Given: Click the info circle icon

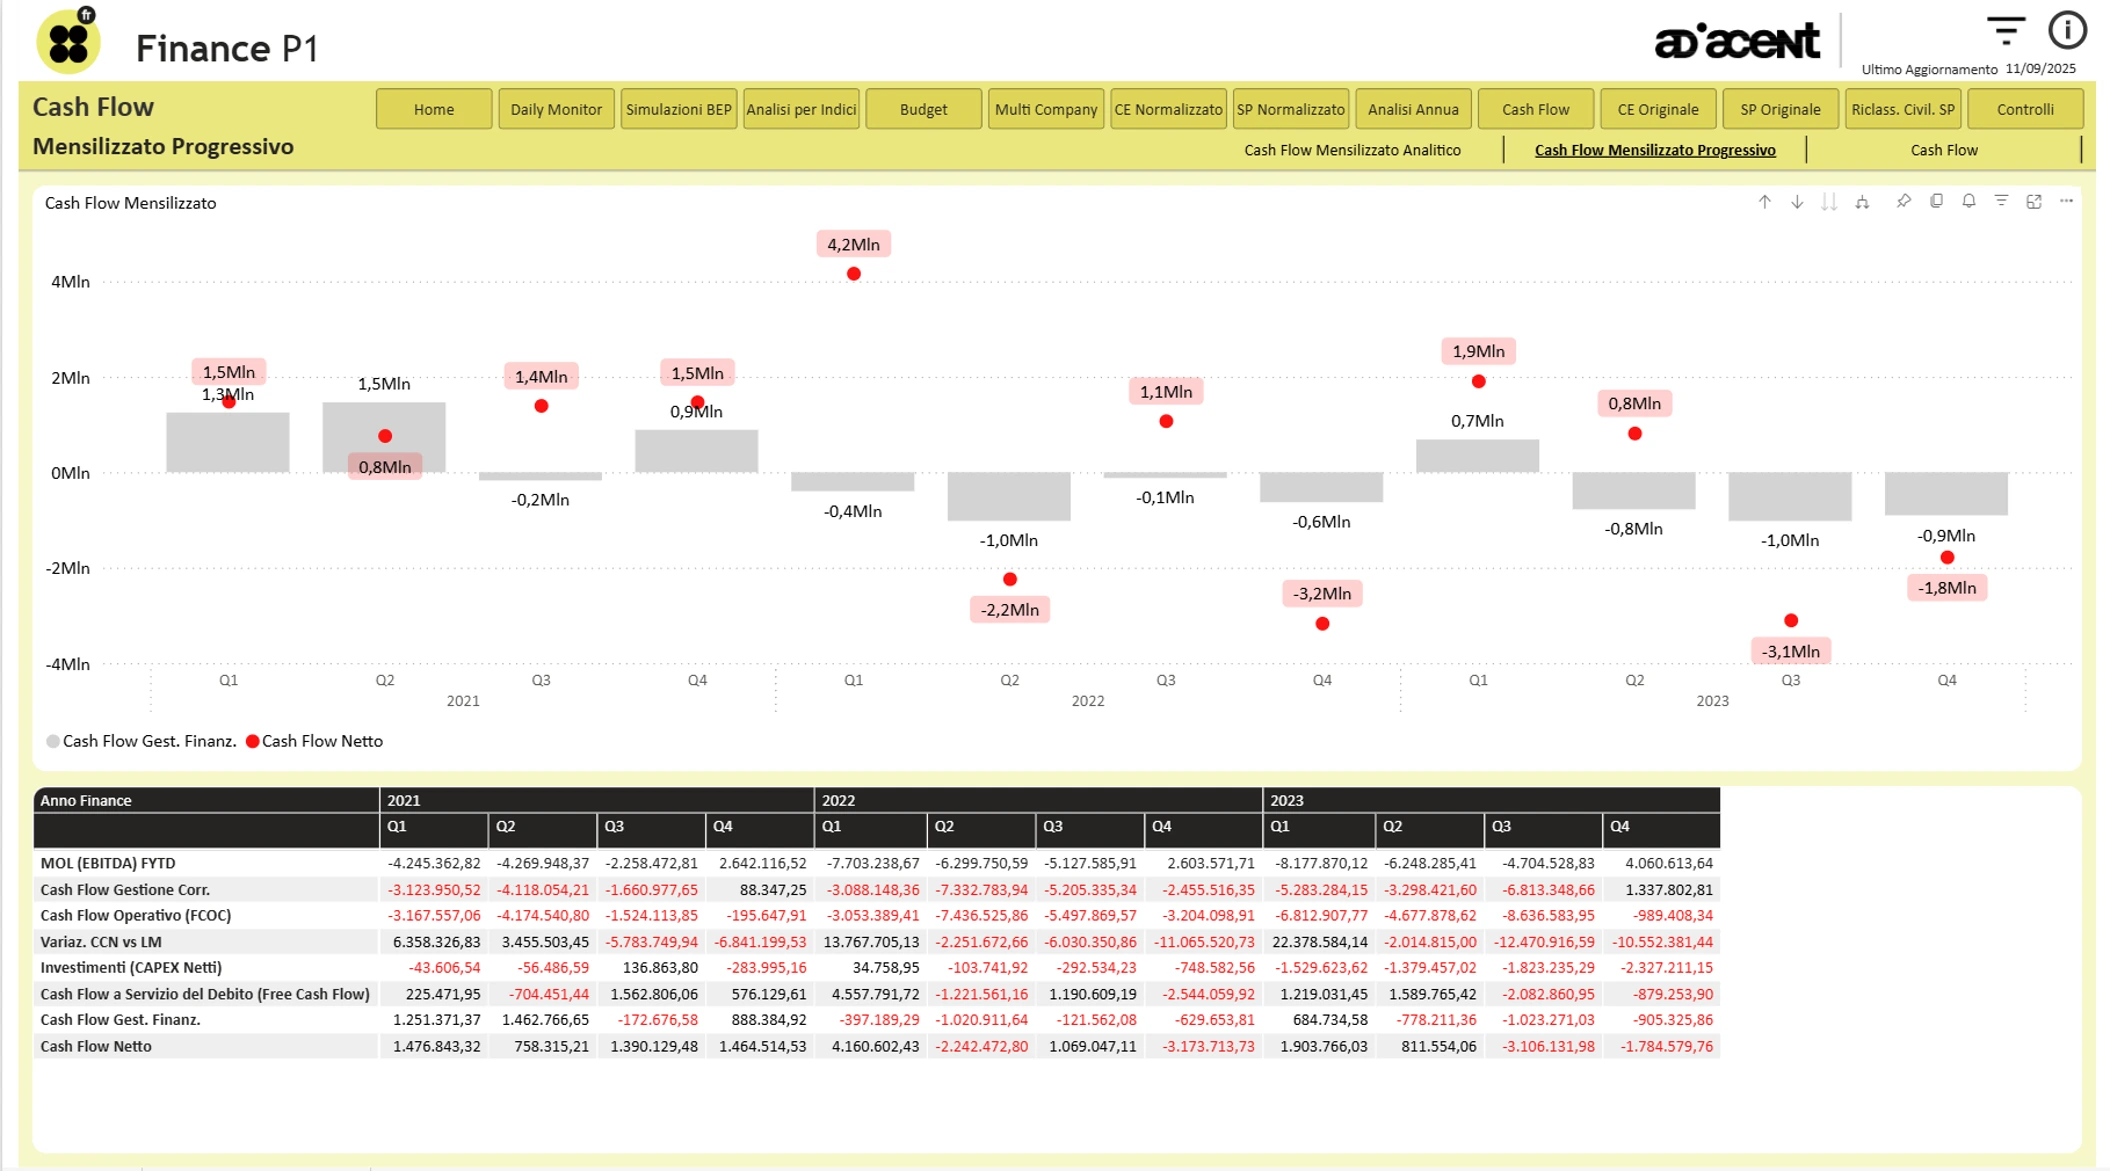Looking at the screenshot, I should (2067, 31).
